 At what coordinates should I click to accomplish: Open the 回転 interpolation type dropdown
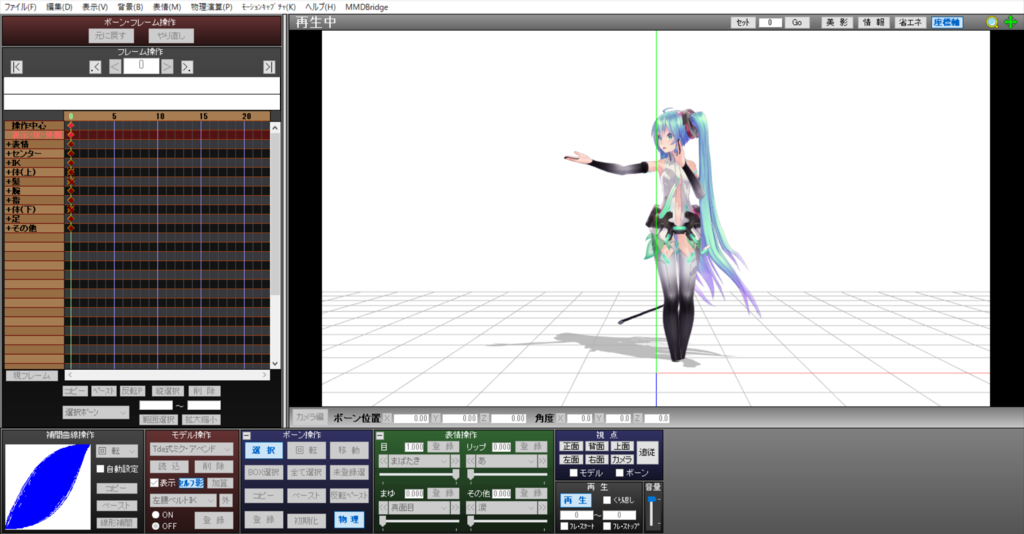[118, 451]
